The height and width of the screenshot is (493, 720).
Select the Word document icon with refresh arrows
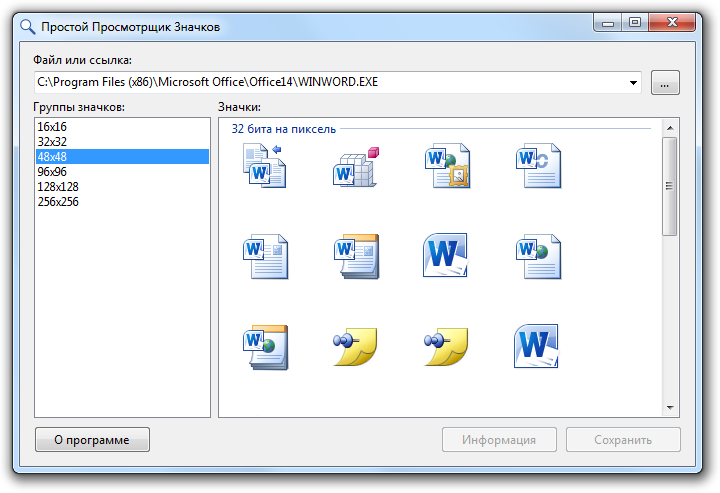click(538, 166)
